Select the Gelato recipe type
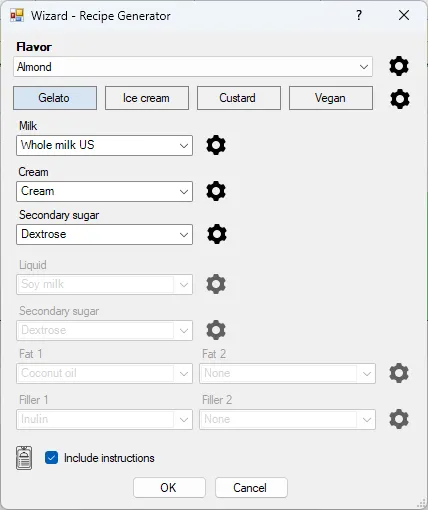Image resolution: width=428 pixels, height=510 pixels. pos(55,98)
